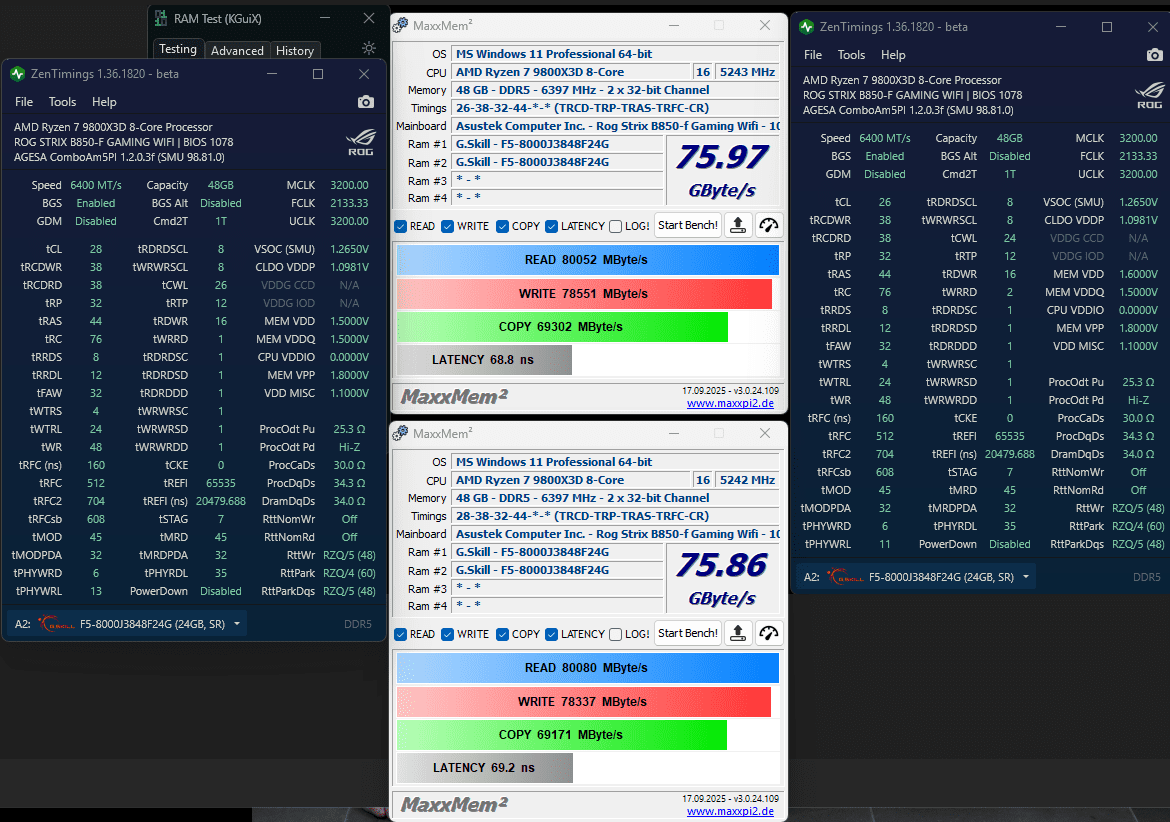Uncheck WRITE in the 75.97 GByte/s MaxxMem window
This screenshot has height=822, width=1170.
[448, 226]
